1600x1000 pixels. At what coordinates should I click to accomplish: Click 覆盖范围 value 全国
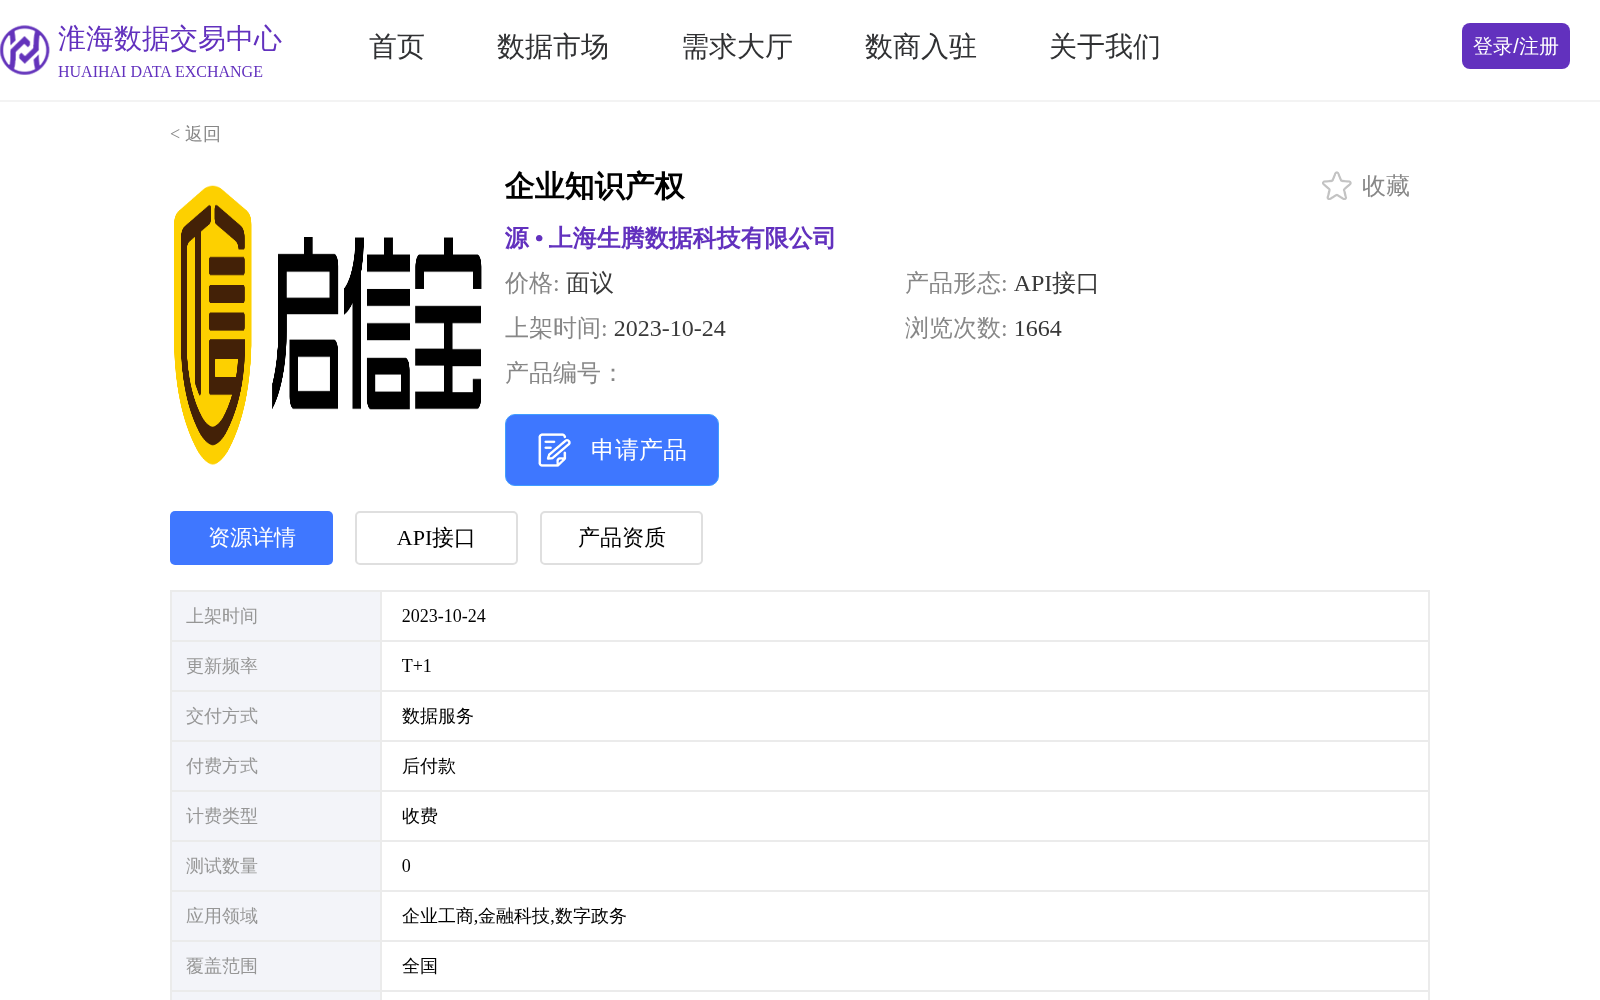click(420, 966)
